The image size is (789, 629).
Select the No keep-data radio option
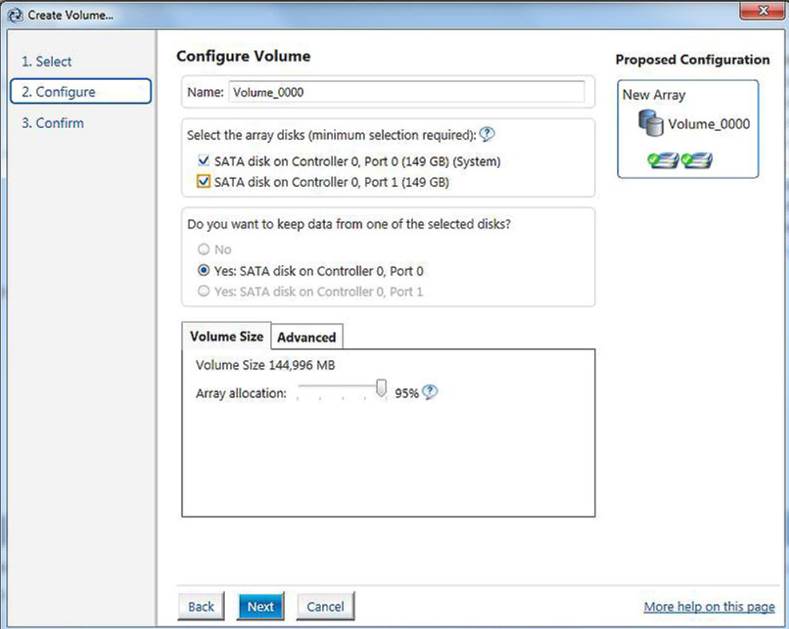[203, 249]
